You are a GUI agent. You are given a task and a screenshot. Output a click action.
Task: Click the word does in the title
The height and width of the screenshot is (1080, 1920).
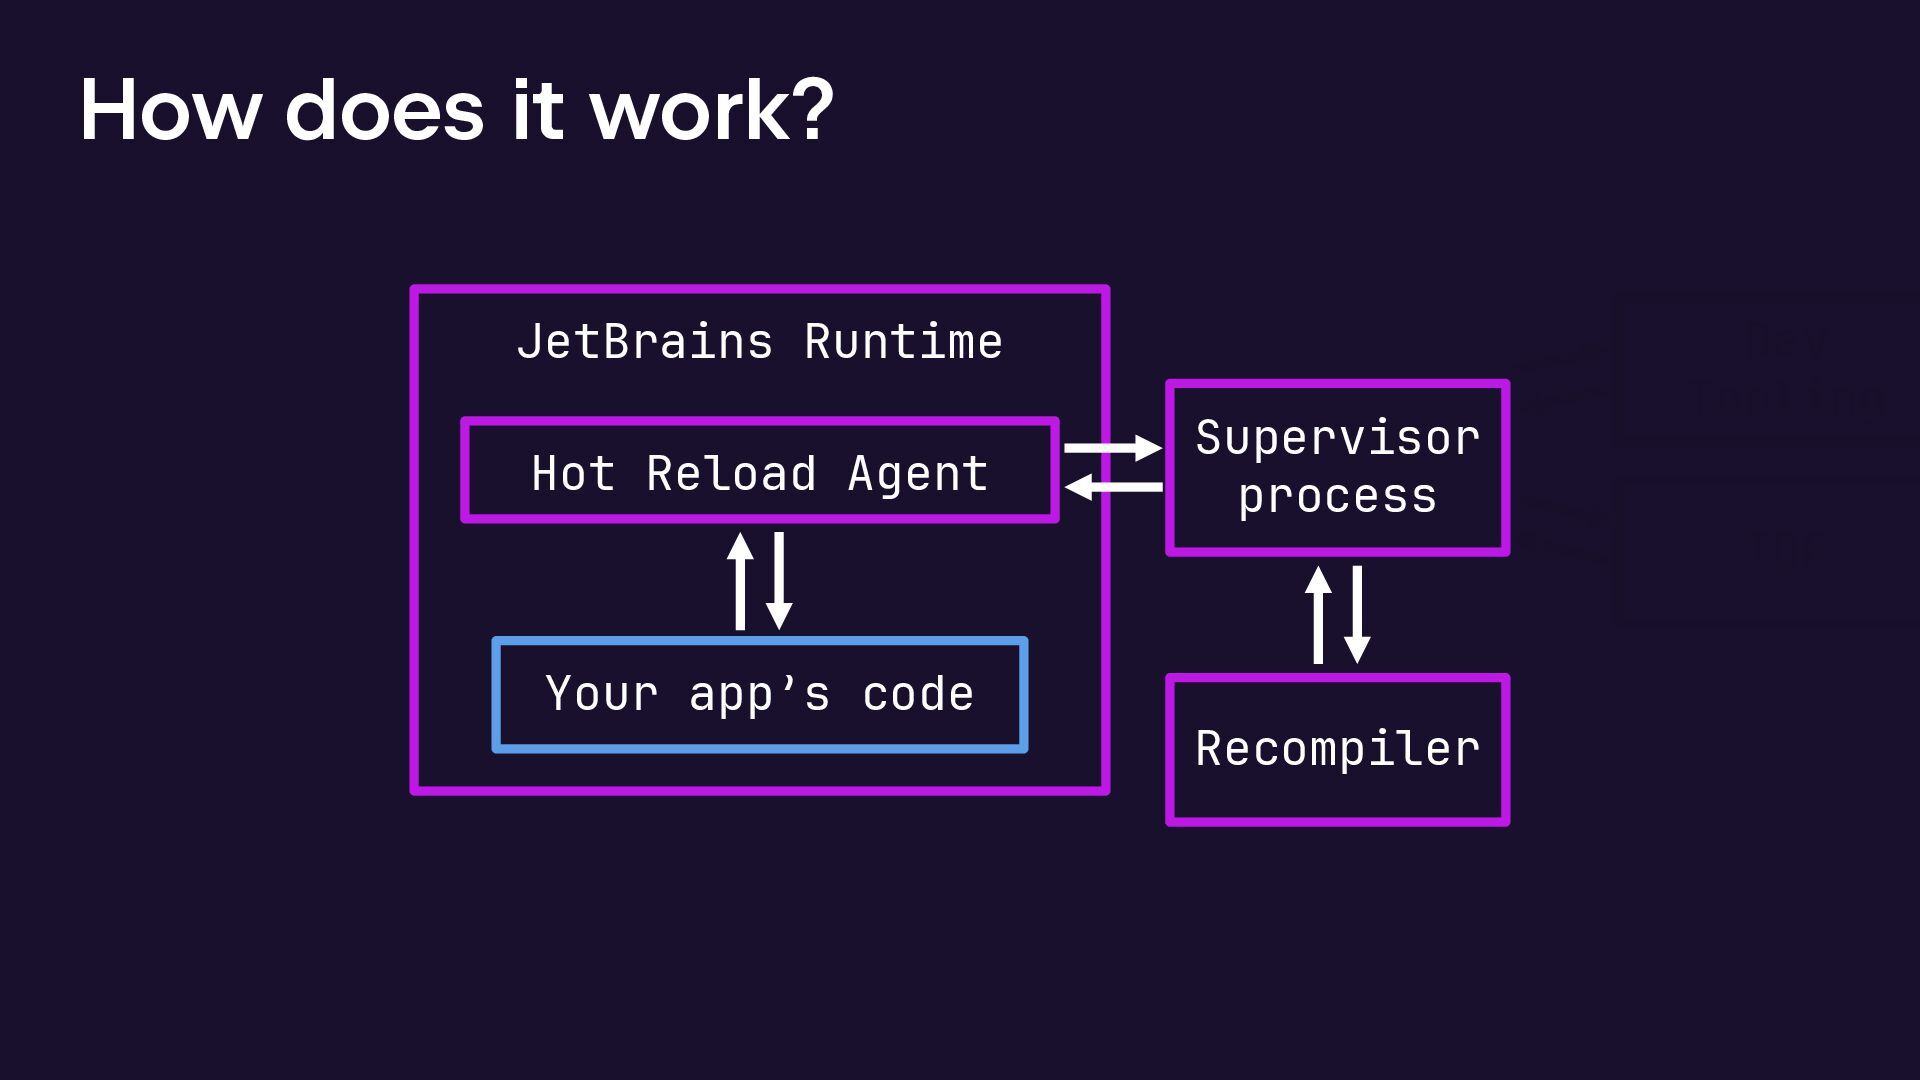pos(384,110)
